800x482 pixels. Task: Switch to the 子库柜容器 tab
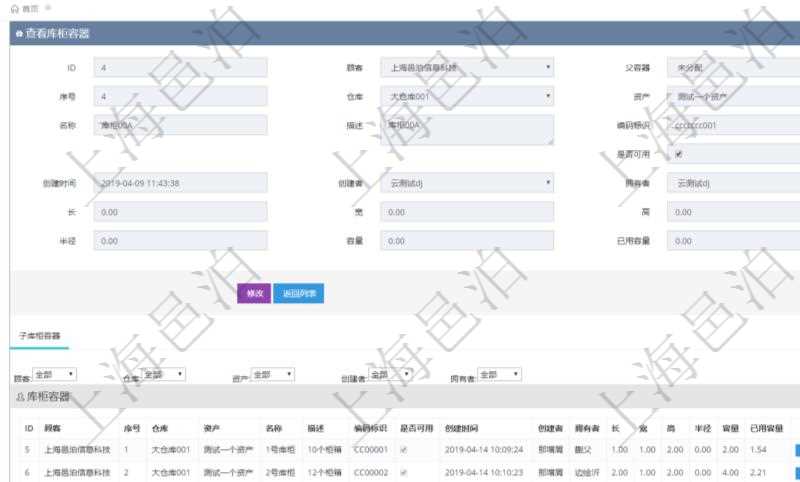tap(40, 335)
